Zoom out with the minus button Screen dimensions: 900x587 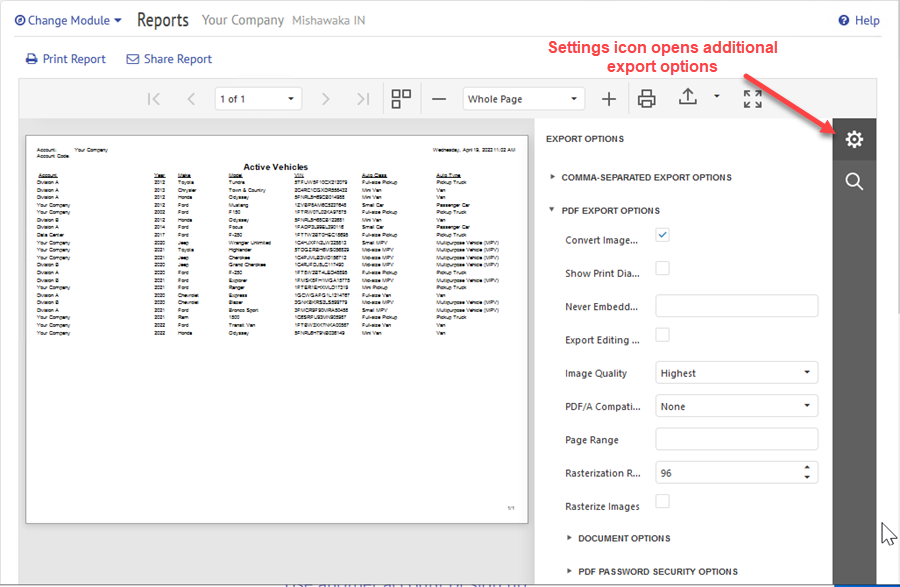(439, 99)
